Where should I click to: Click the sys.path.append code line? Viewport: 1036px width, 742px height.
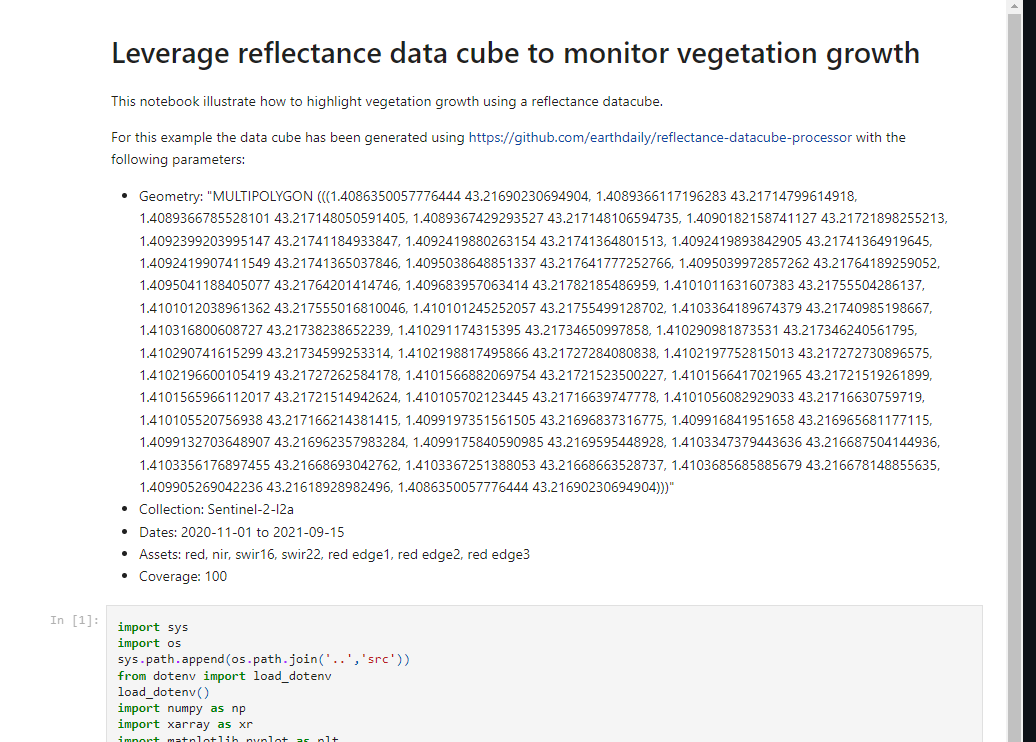pyautogui.click(x=264, y=660)
